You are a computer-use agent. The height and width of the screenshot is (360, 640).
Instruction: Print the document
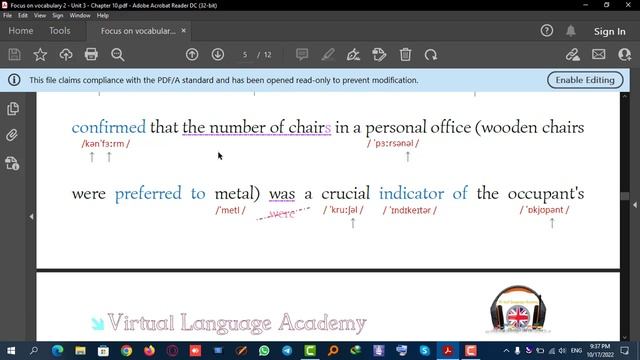tap(91, 55)
